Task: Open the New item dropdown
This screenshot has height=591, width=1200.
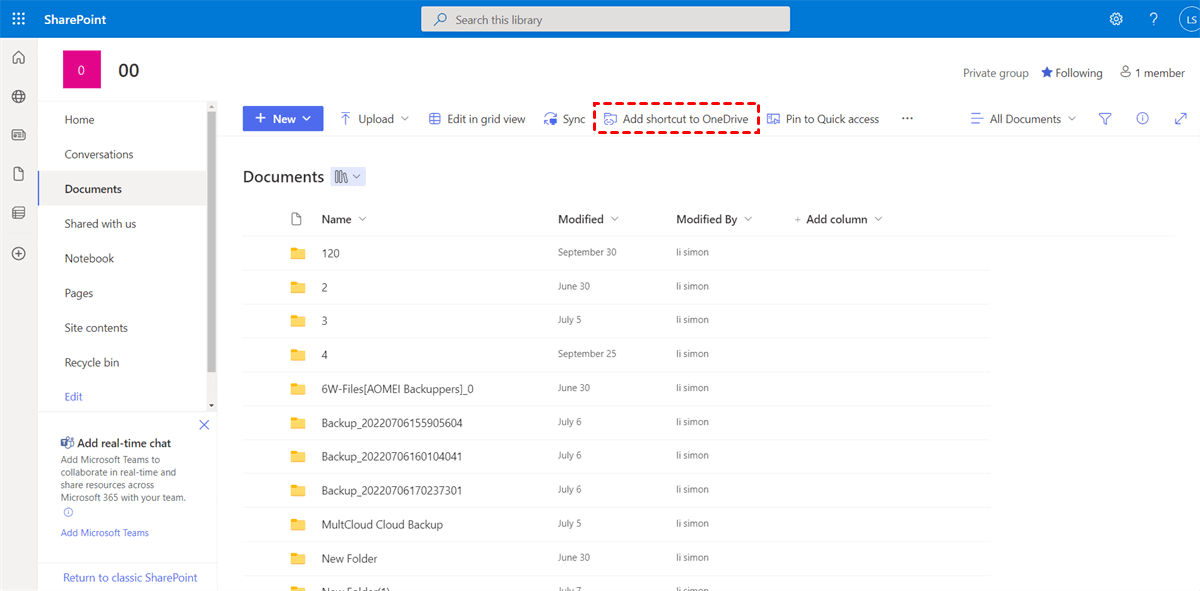Action: pyautogui.click(x=283, y=118)
